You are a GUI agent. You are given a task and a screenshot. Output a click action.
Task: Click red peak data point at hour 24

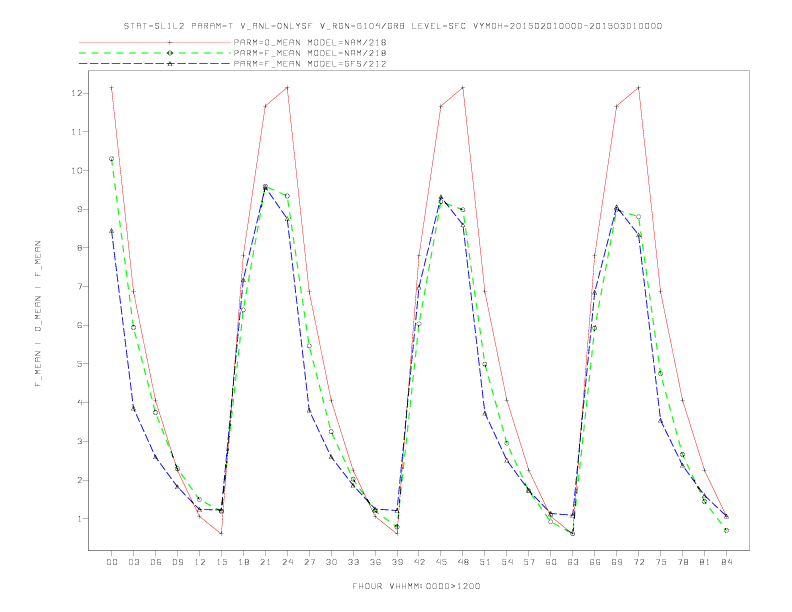click(x=287, y=88)
